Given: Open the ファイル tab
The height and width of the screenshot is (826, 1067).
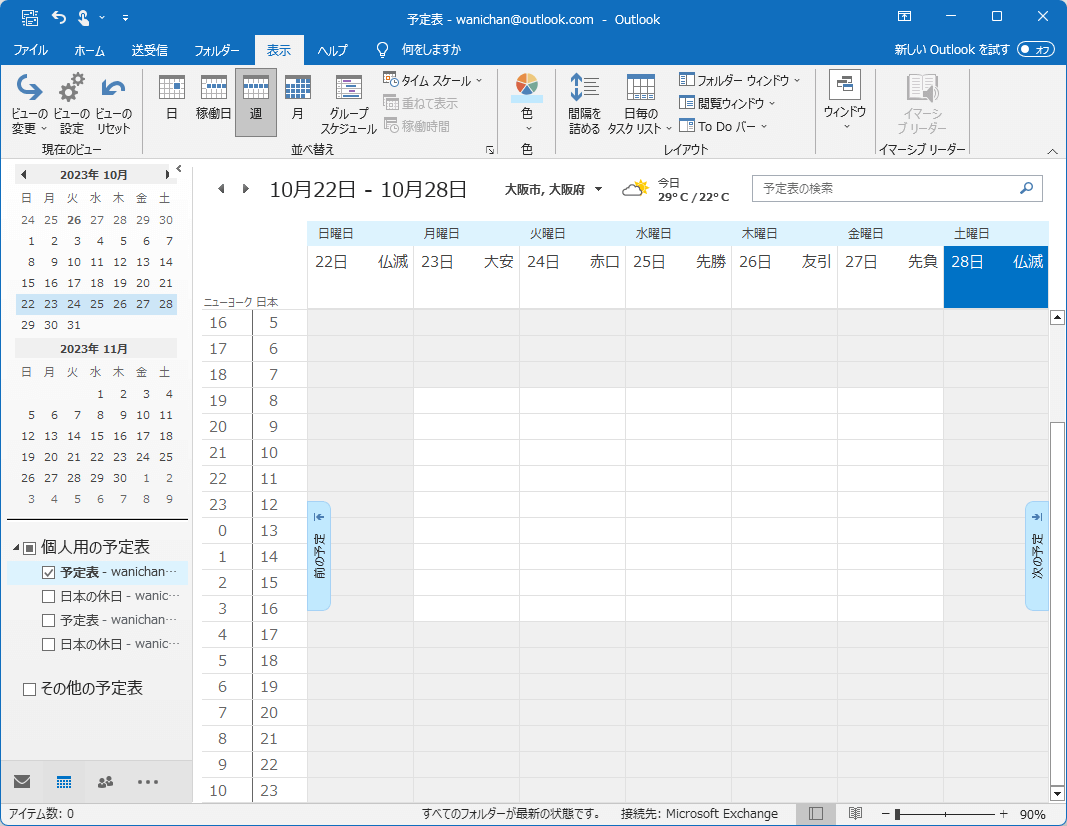Looking at the screenshot, I should pos(31,50).
